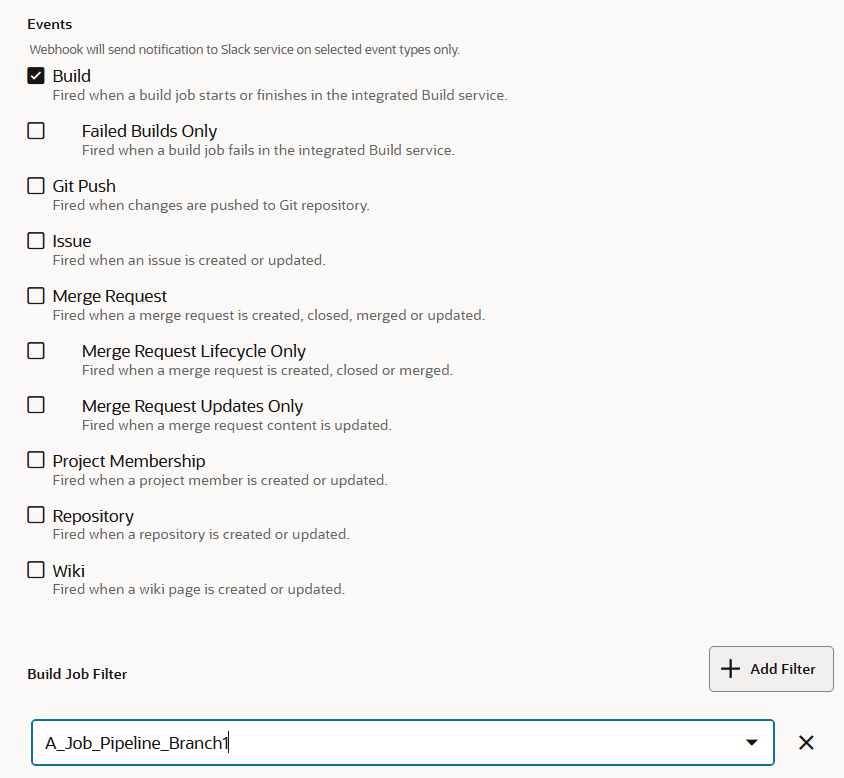
Task: Click 'Fired when a project member is created' text
Action: click(x=220, y=480)
